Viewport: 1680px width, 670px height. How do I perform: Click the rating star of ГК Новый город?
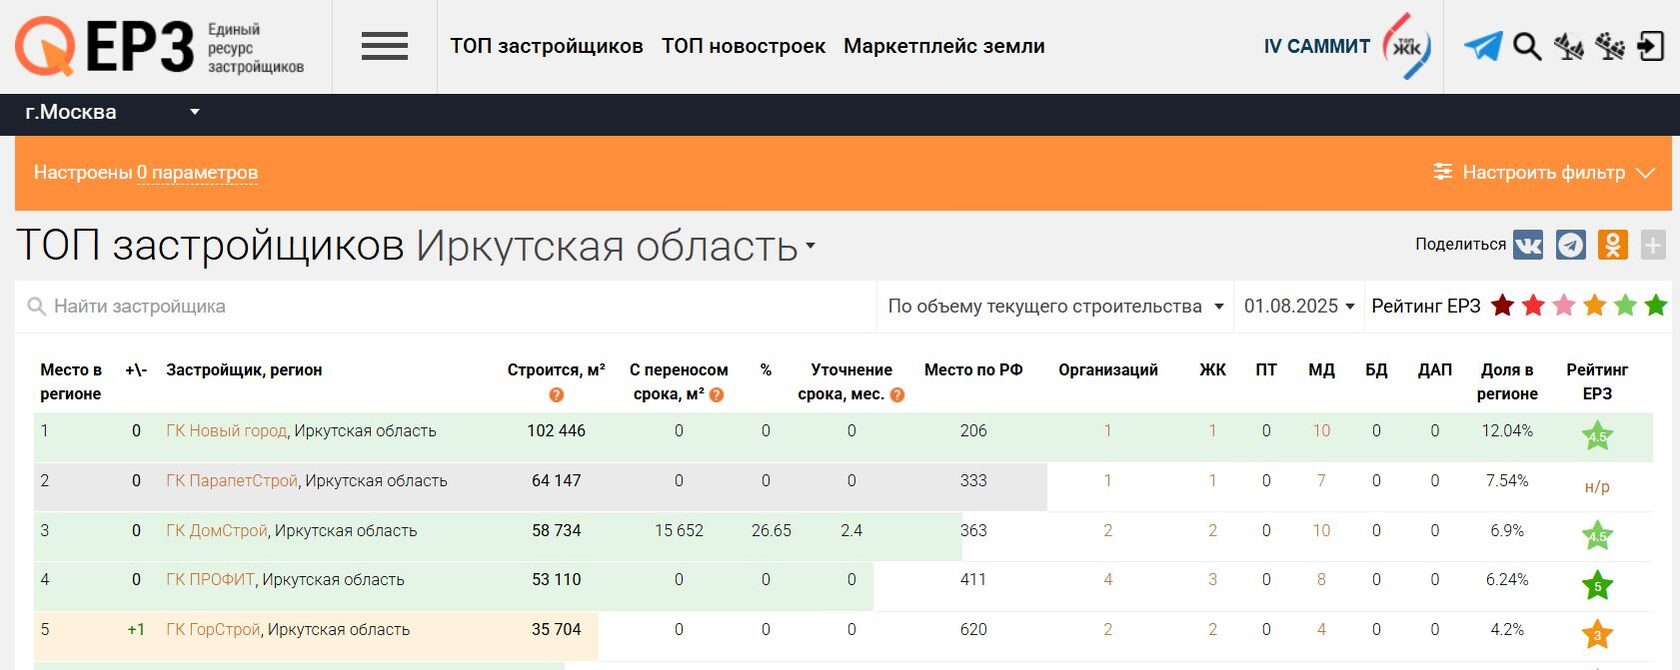pyautogui.click(x=1597, y=436)
